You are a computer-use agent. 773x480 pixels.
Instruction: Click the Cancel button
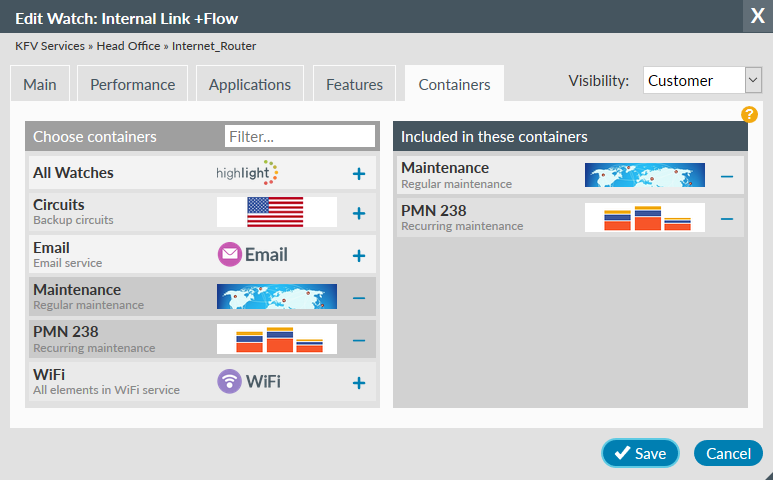point(728,454)
